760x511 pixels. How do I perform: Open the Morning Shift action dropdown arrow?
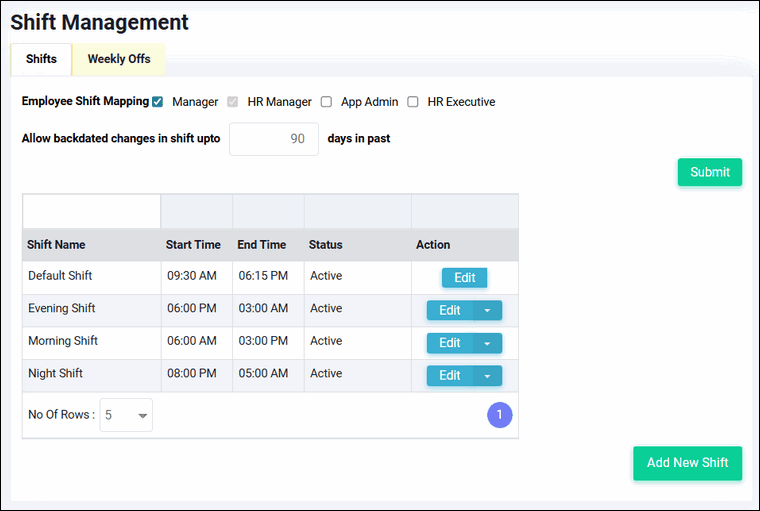click(x=488, y=343)
